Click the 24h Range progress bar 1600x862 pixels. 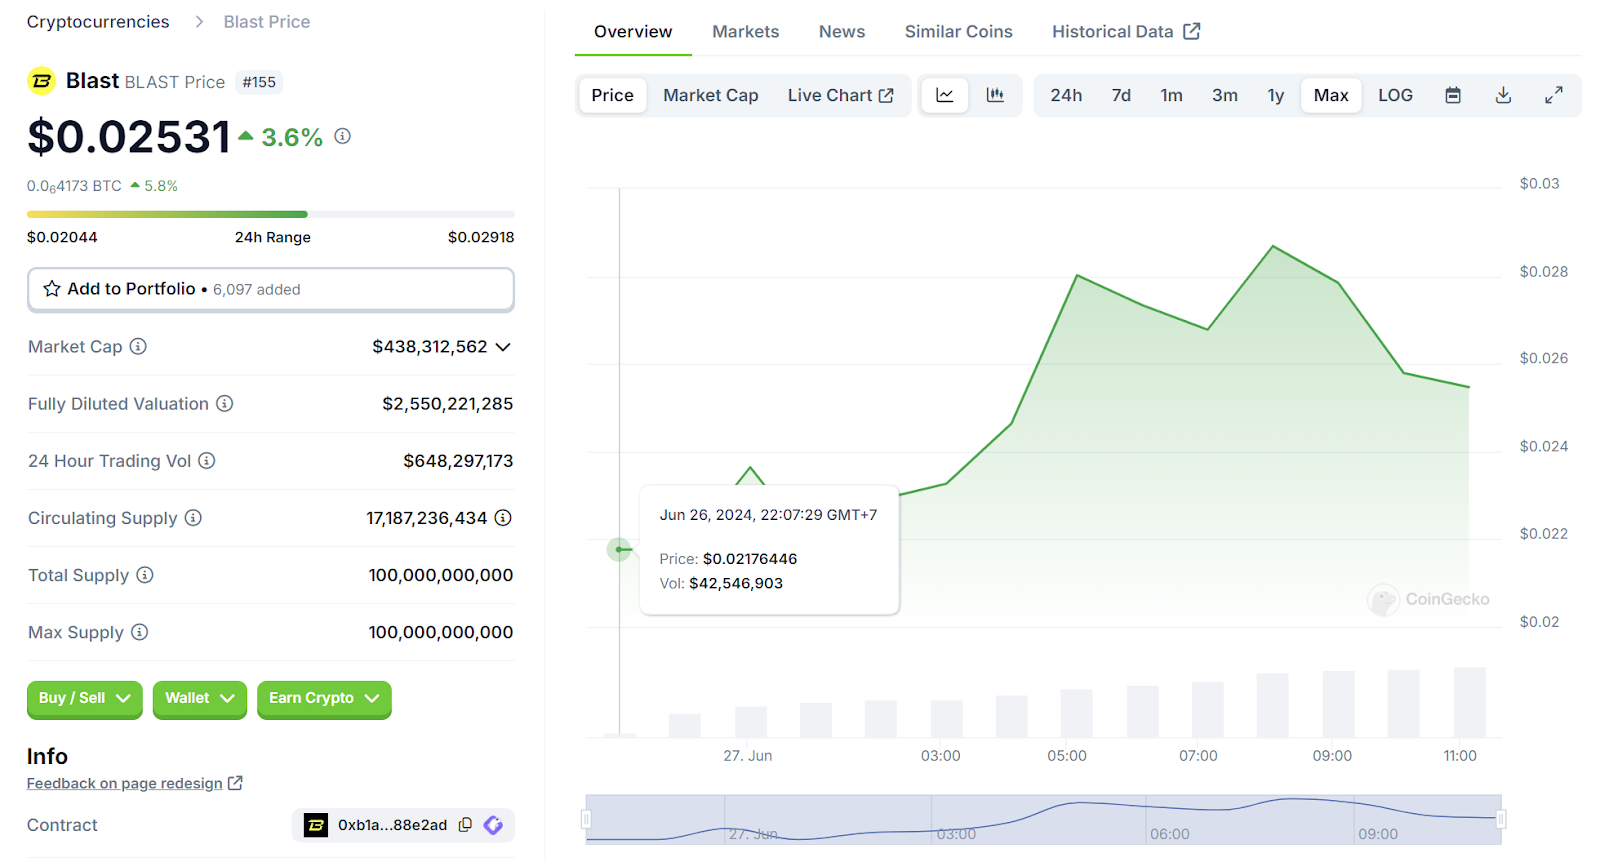tap(271, 214)
